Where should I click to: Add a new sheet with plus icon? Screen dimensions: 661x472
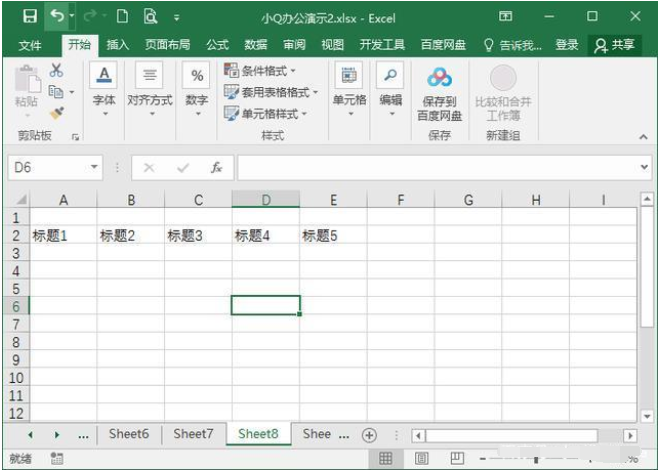click(x=369, y=435)
